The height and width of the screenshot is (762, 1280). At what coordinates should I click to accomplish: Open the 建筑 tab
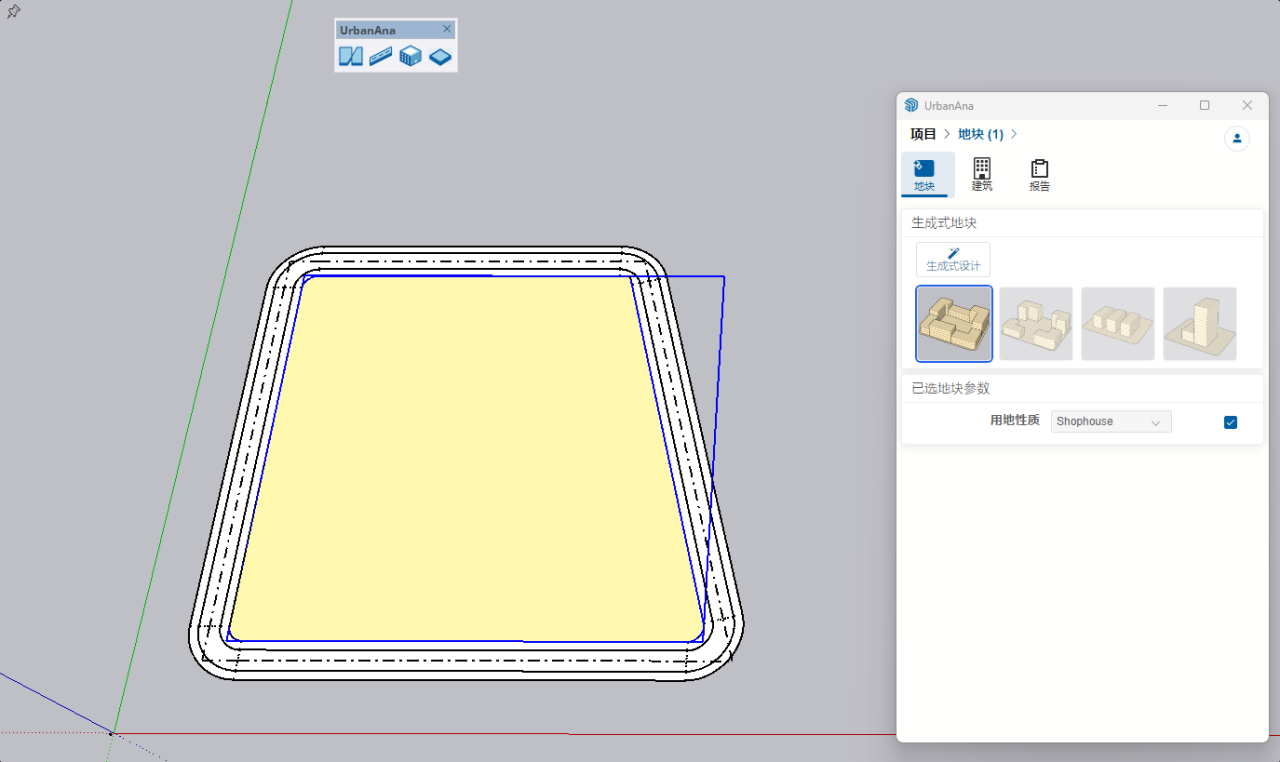pyautogui.click(x=982, y=174)
